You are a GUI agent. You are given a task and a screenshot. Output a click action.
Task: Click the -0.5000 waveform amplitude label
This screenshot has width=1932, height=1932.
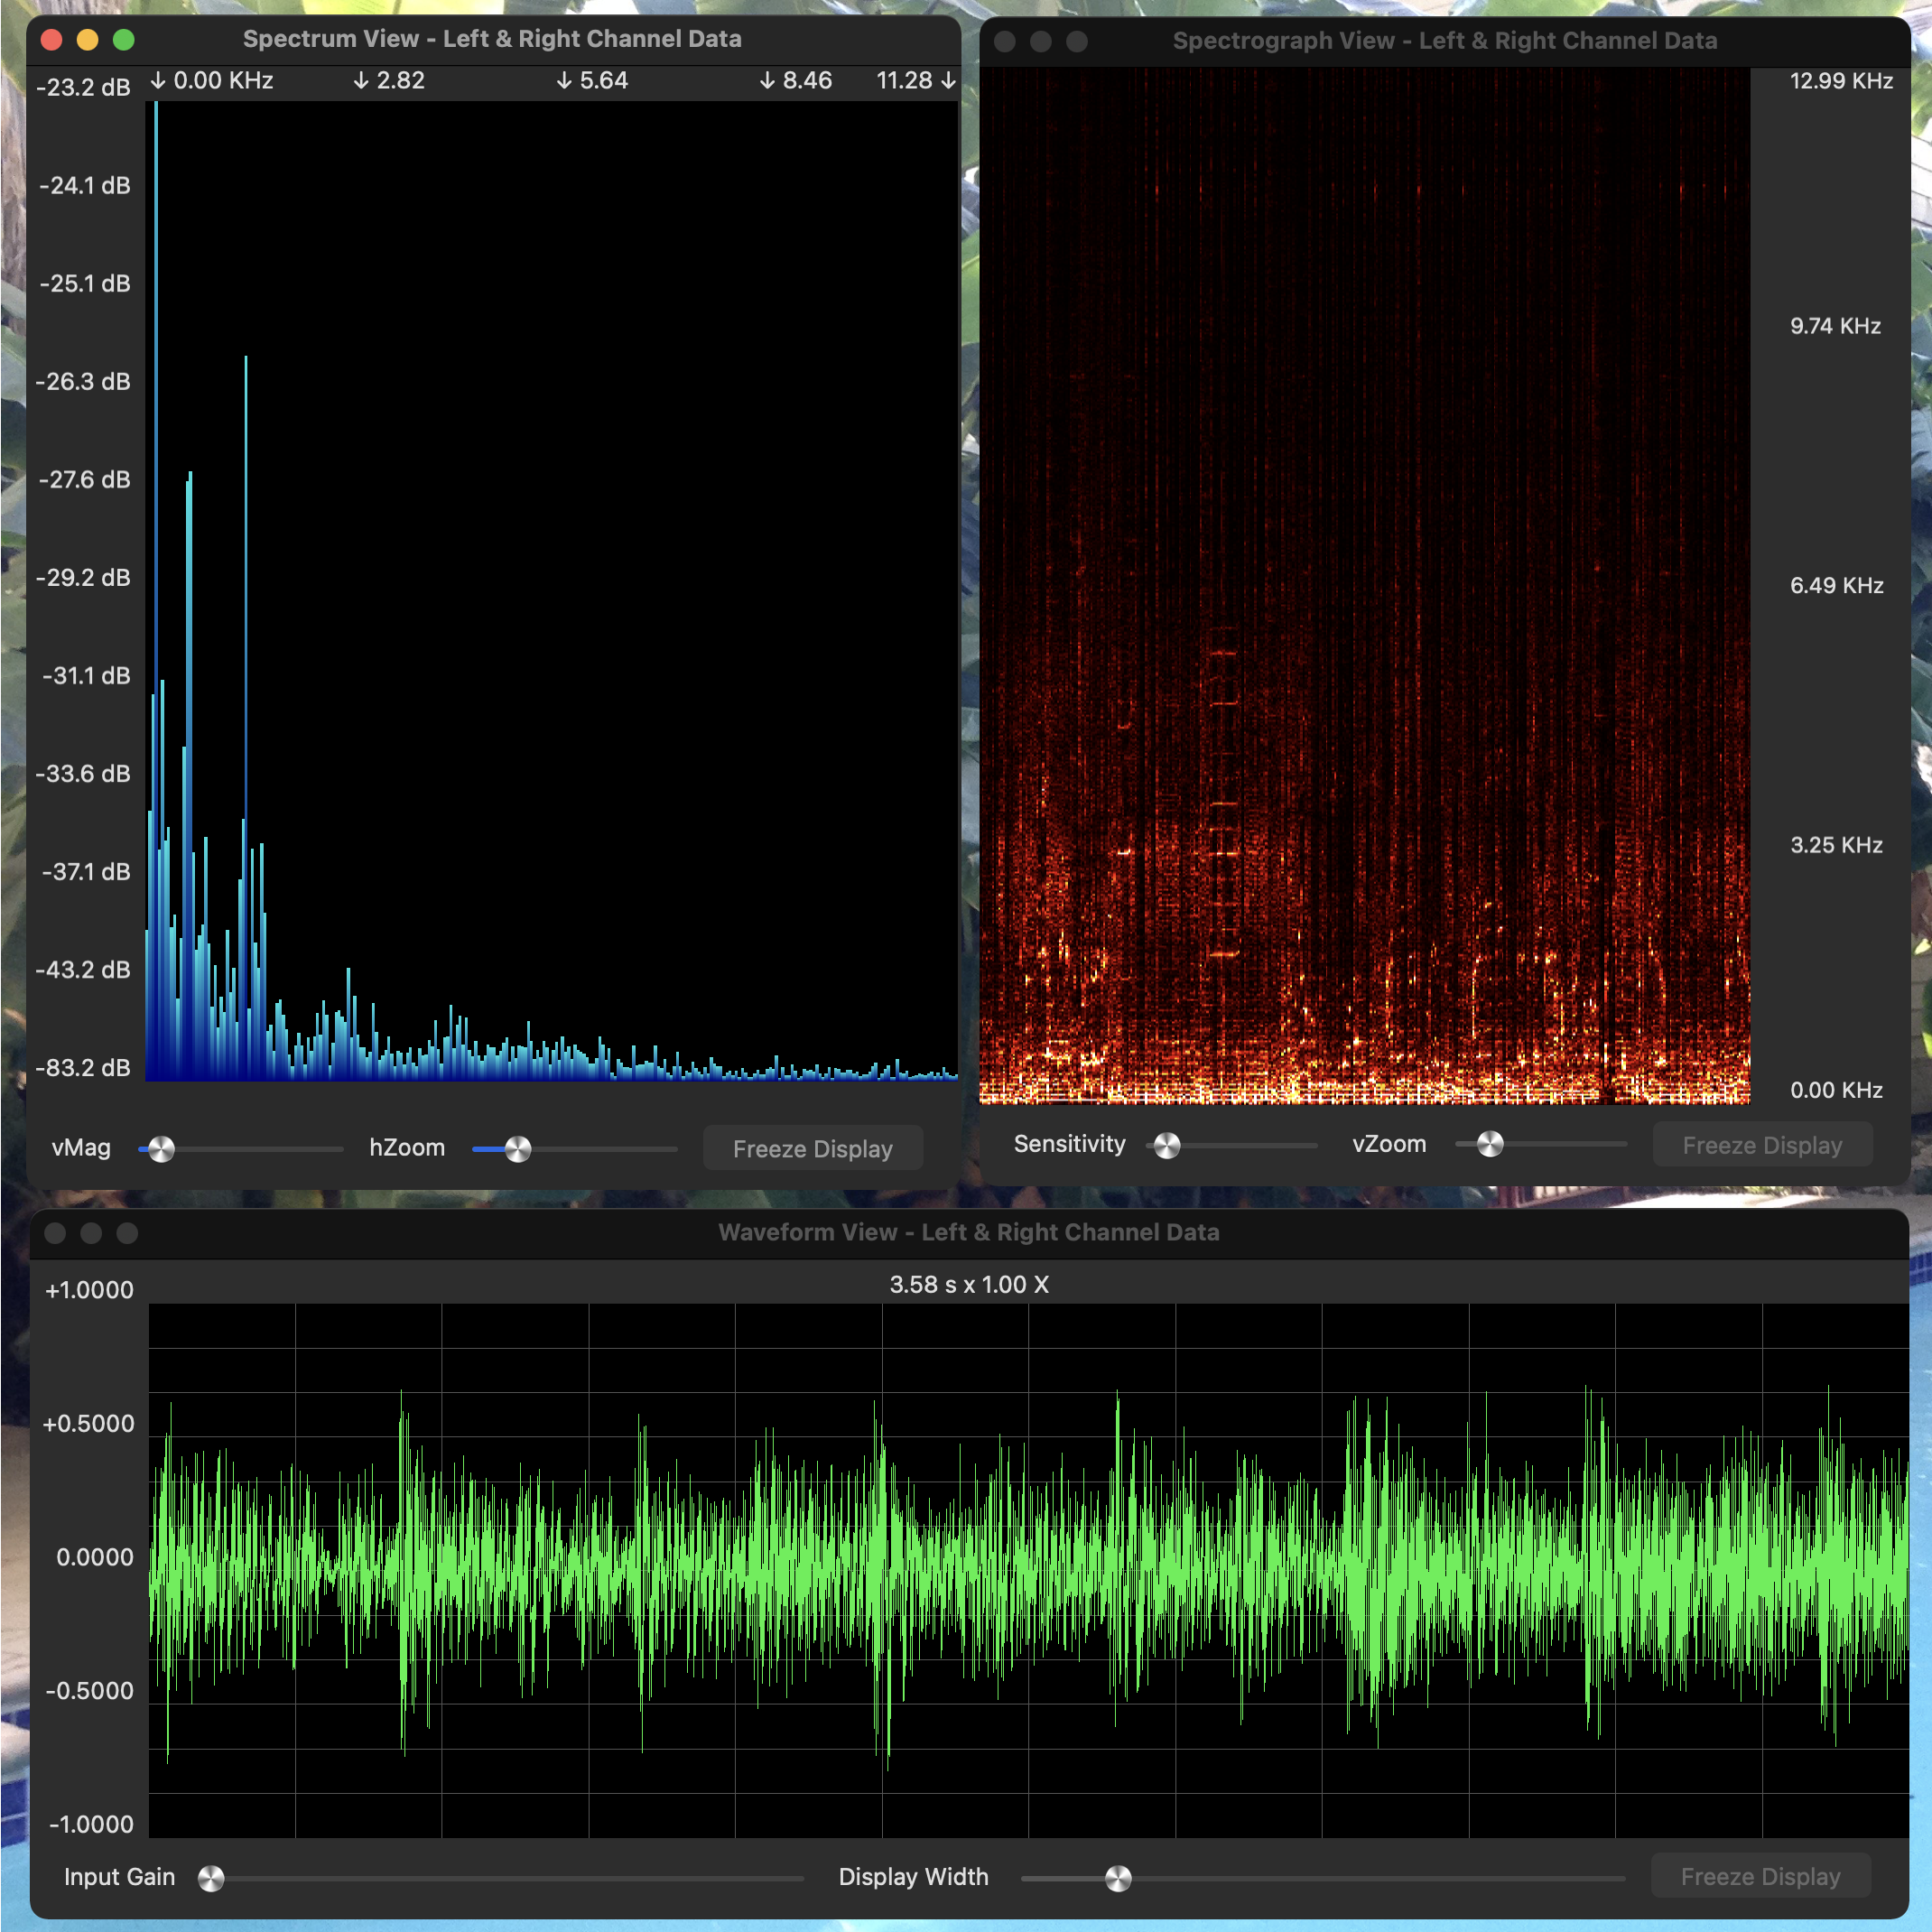pos(89,1690)
